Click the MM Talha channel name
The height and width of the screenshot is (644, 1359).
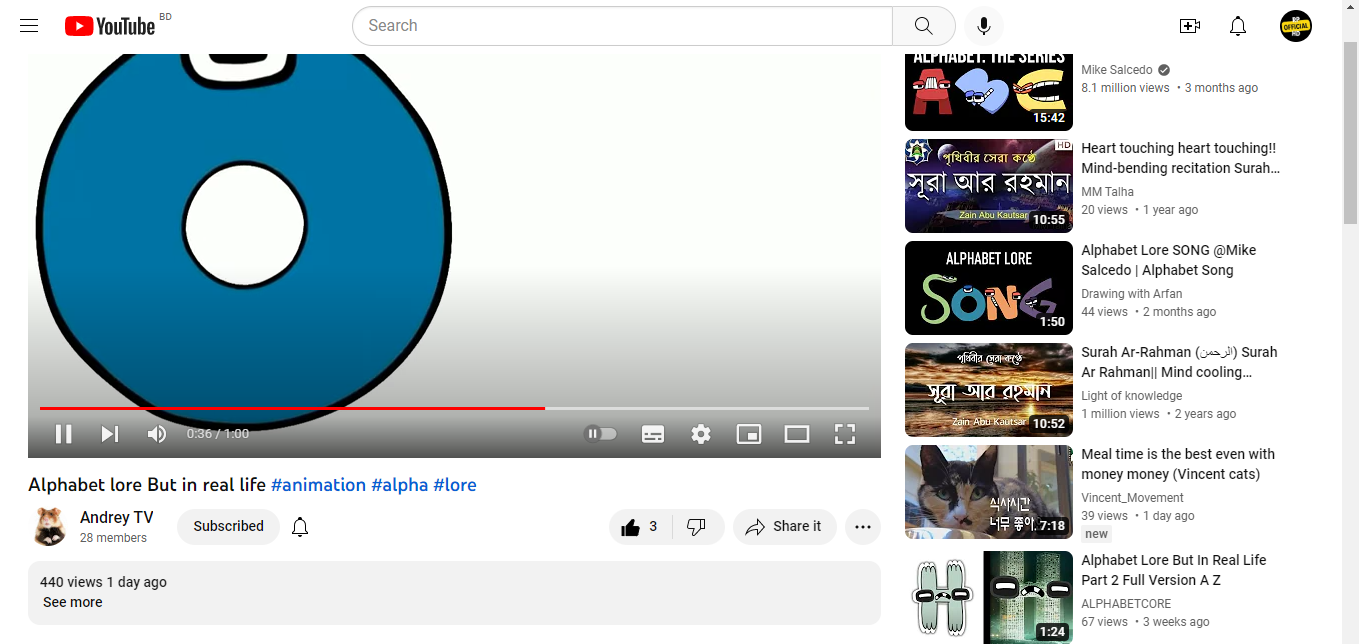coord(1107,192)
